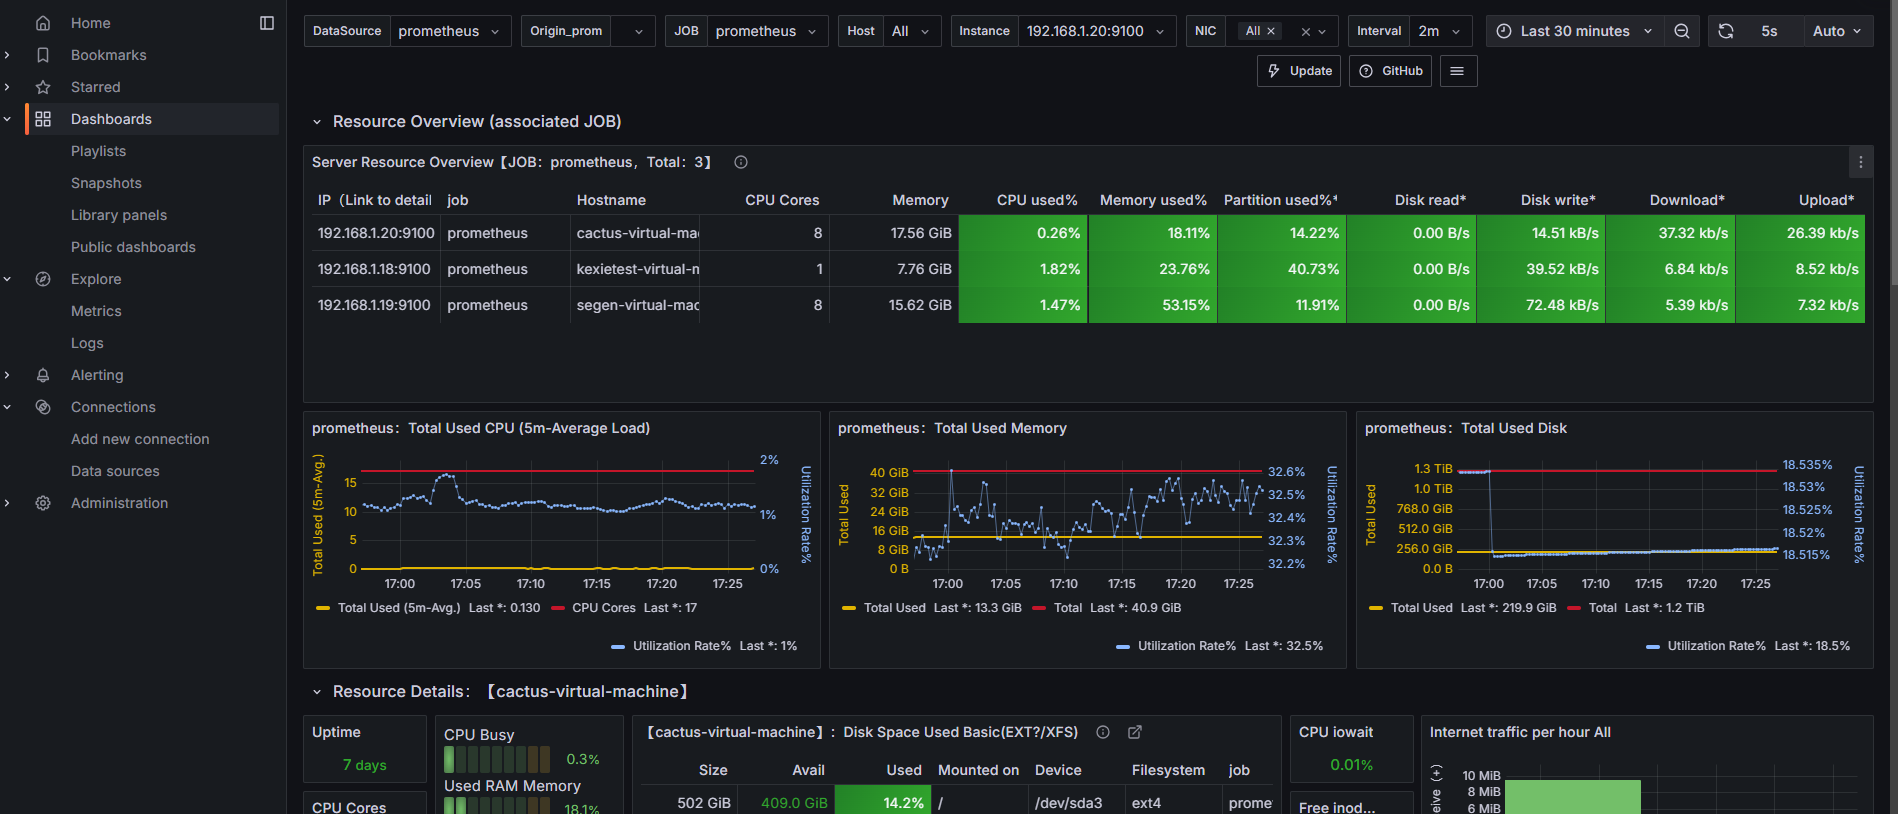Collapse Resource Details cactus-virtual-machine row

point(317,692)
